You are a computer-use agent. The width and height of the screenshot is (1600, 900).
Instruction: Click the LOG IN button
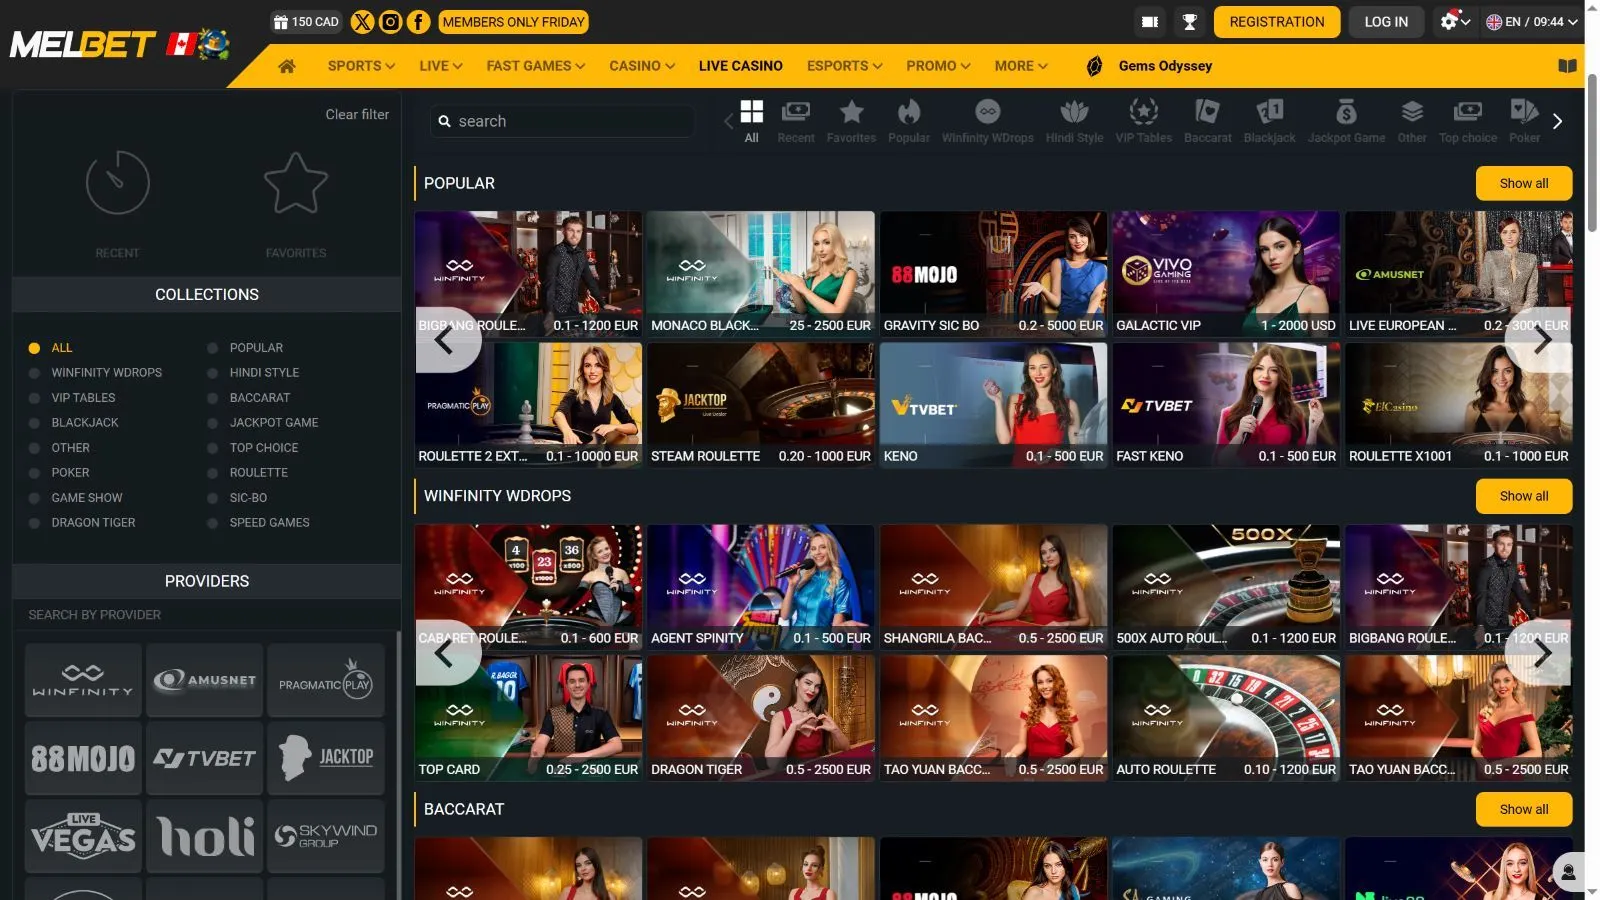click(1386, 22)
